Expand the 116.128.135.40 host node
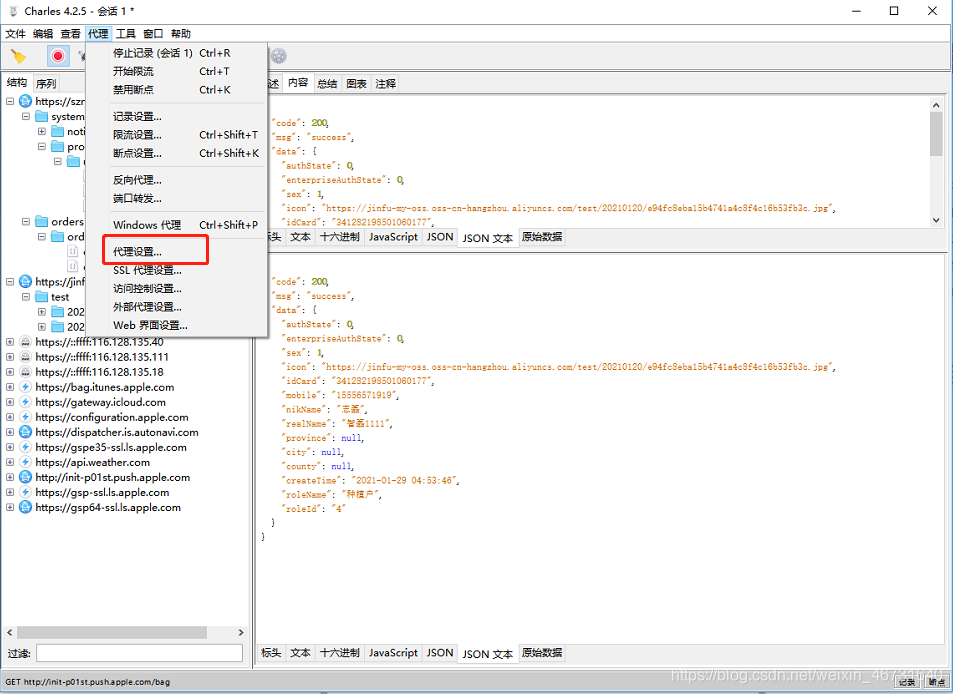The width and height of the screenshot is (953, 694). pyautogui.click(x=10, y=342)
